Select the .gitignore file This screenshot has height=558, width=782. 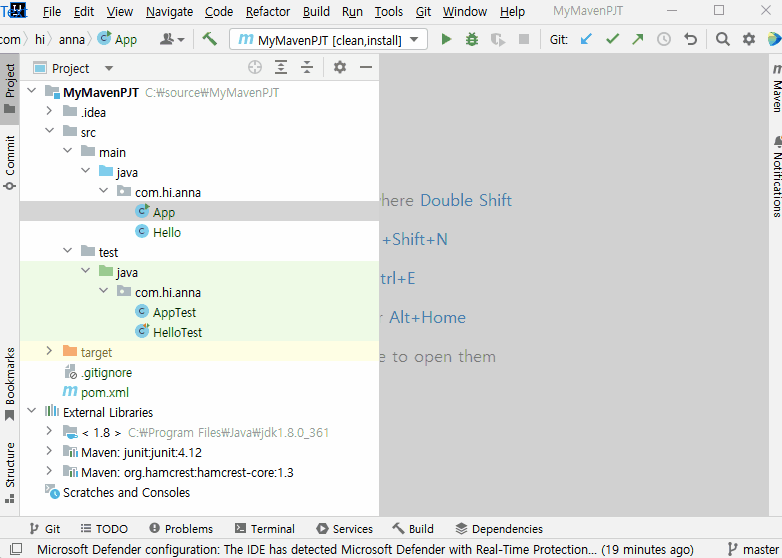tap(199, 372)
